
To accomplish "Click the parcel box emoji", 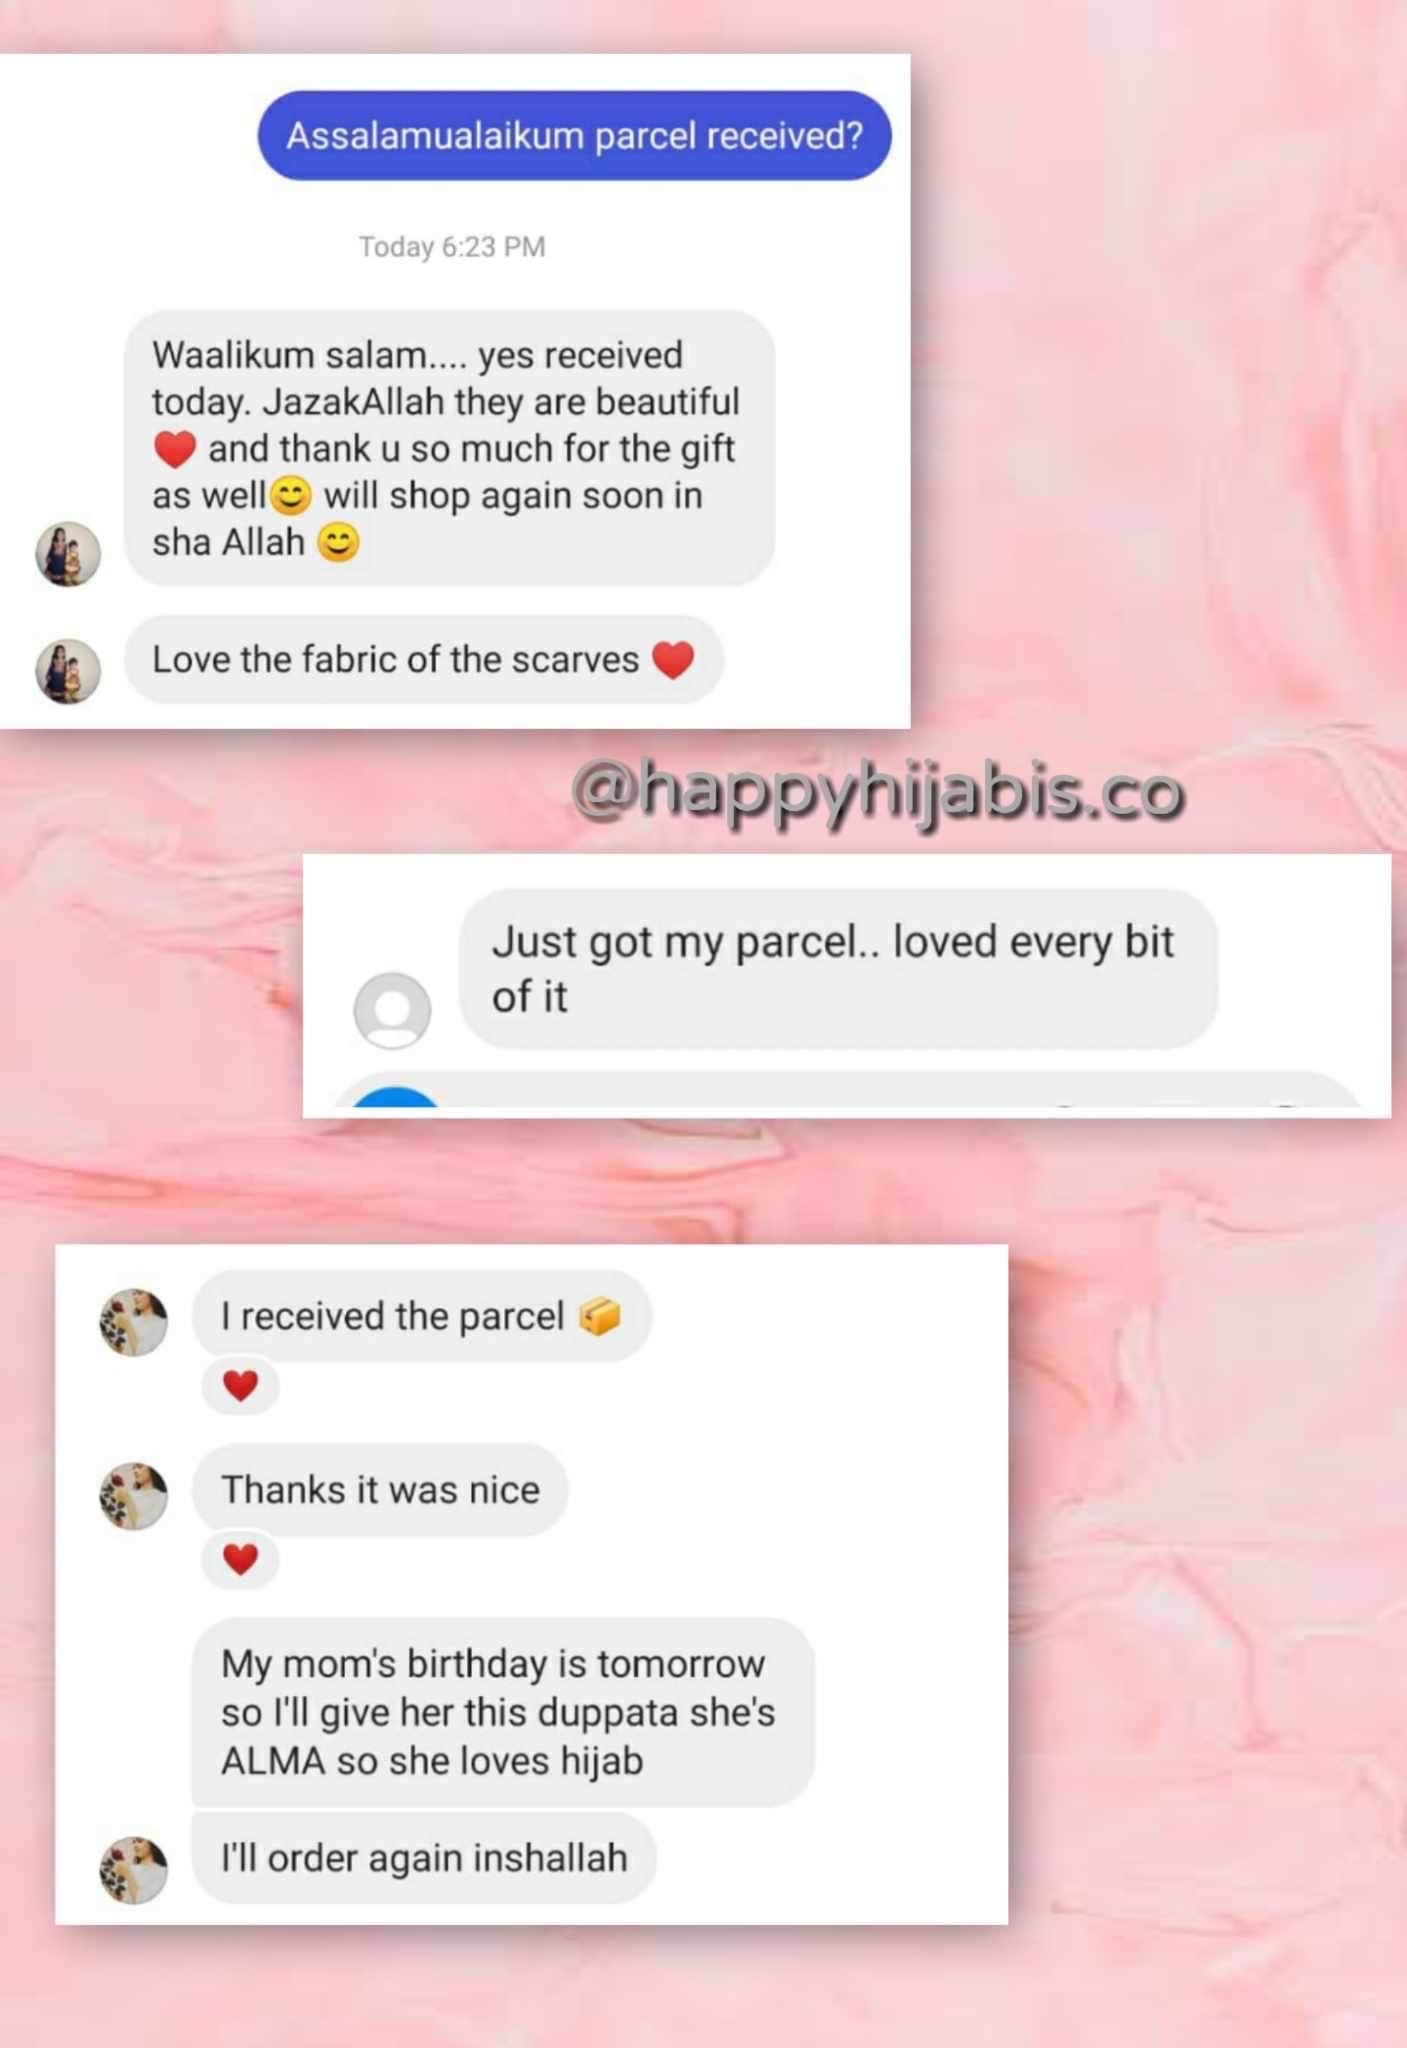I will [600, 1316].
